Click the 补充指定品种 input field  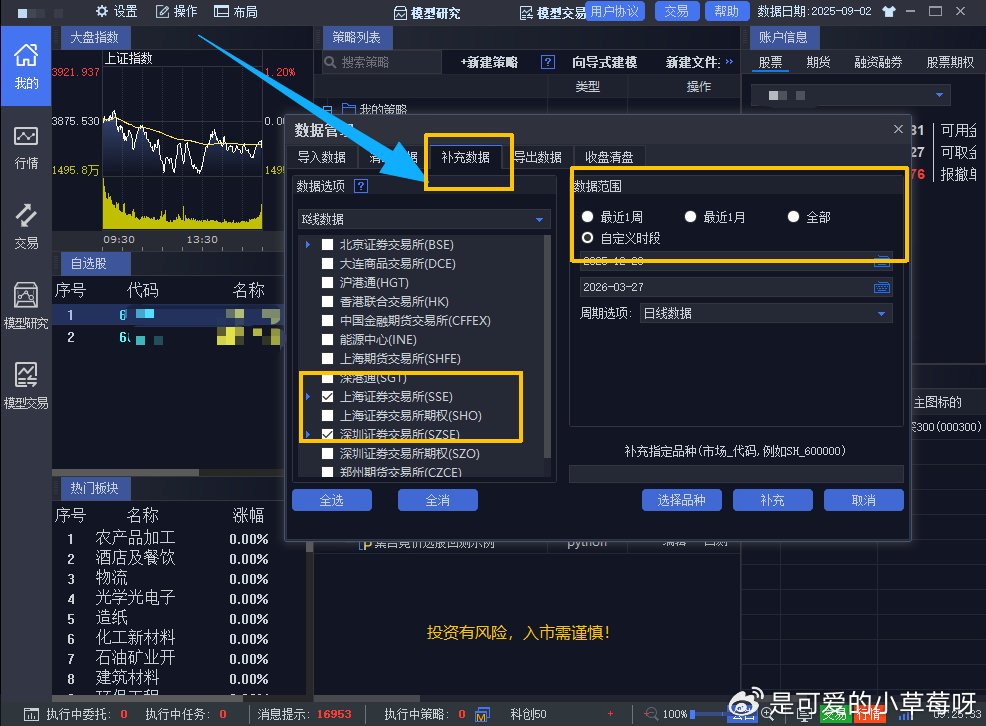[x=736, y=474]
